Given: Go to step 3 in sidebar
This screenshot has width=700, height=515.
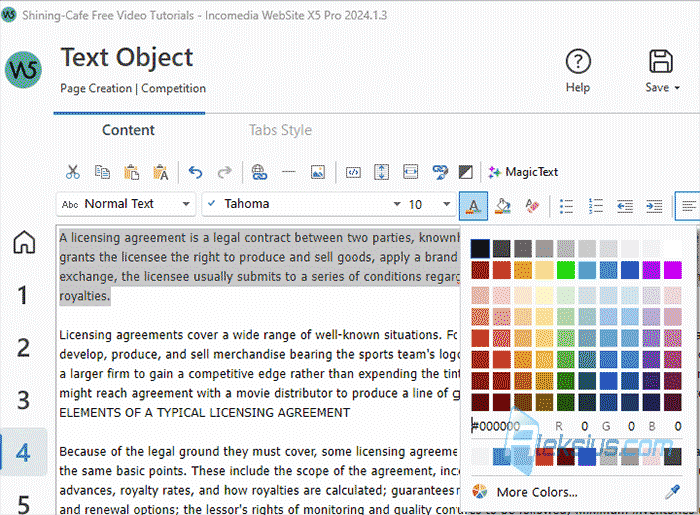Looking at the screenshot, I should [x=23, y=400].
